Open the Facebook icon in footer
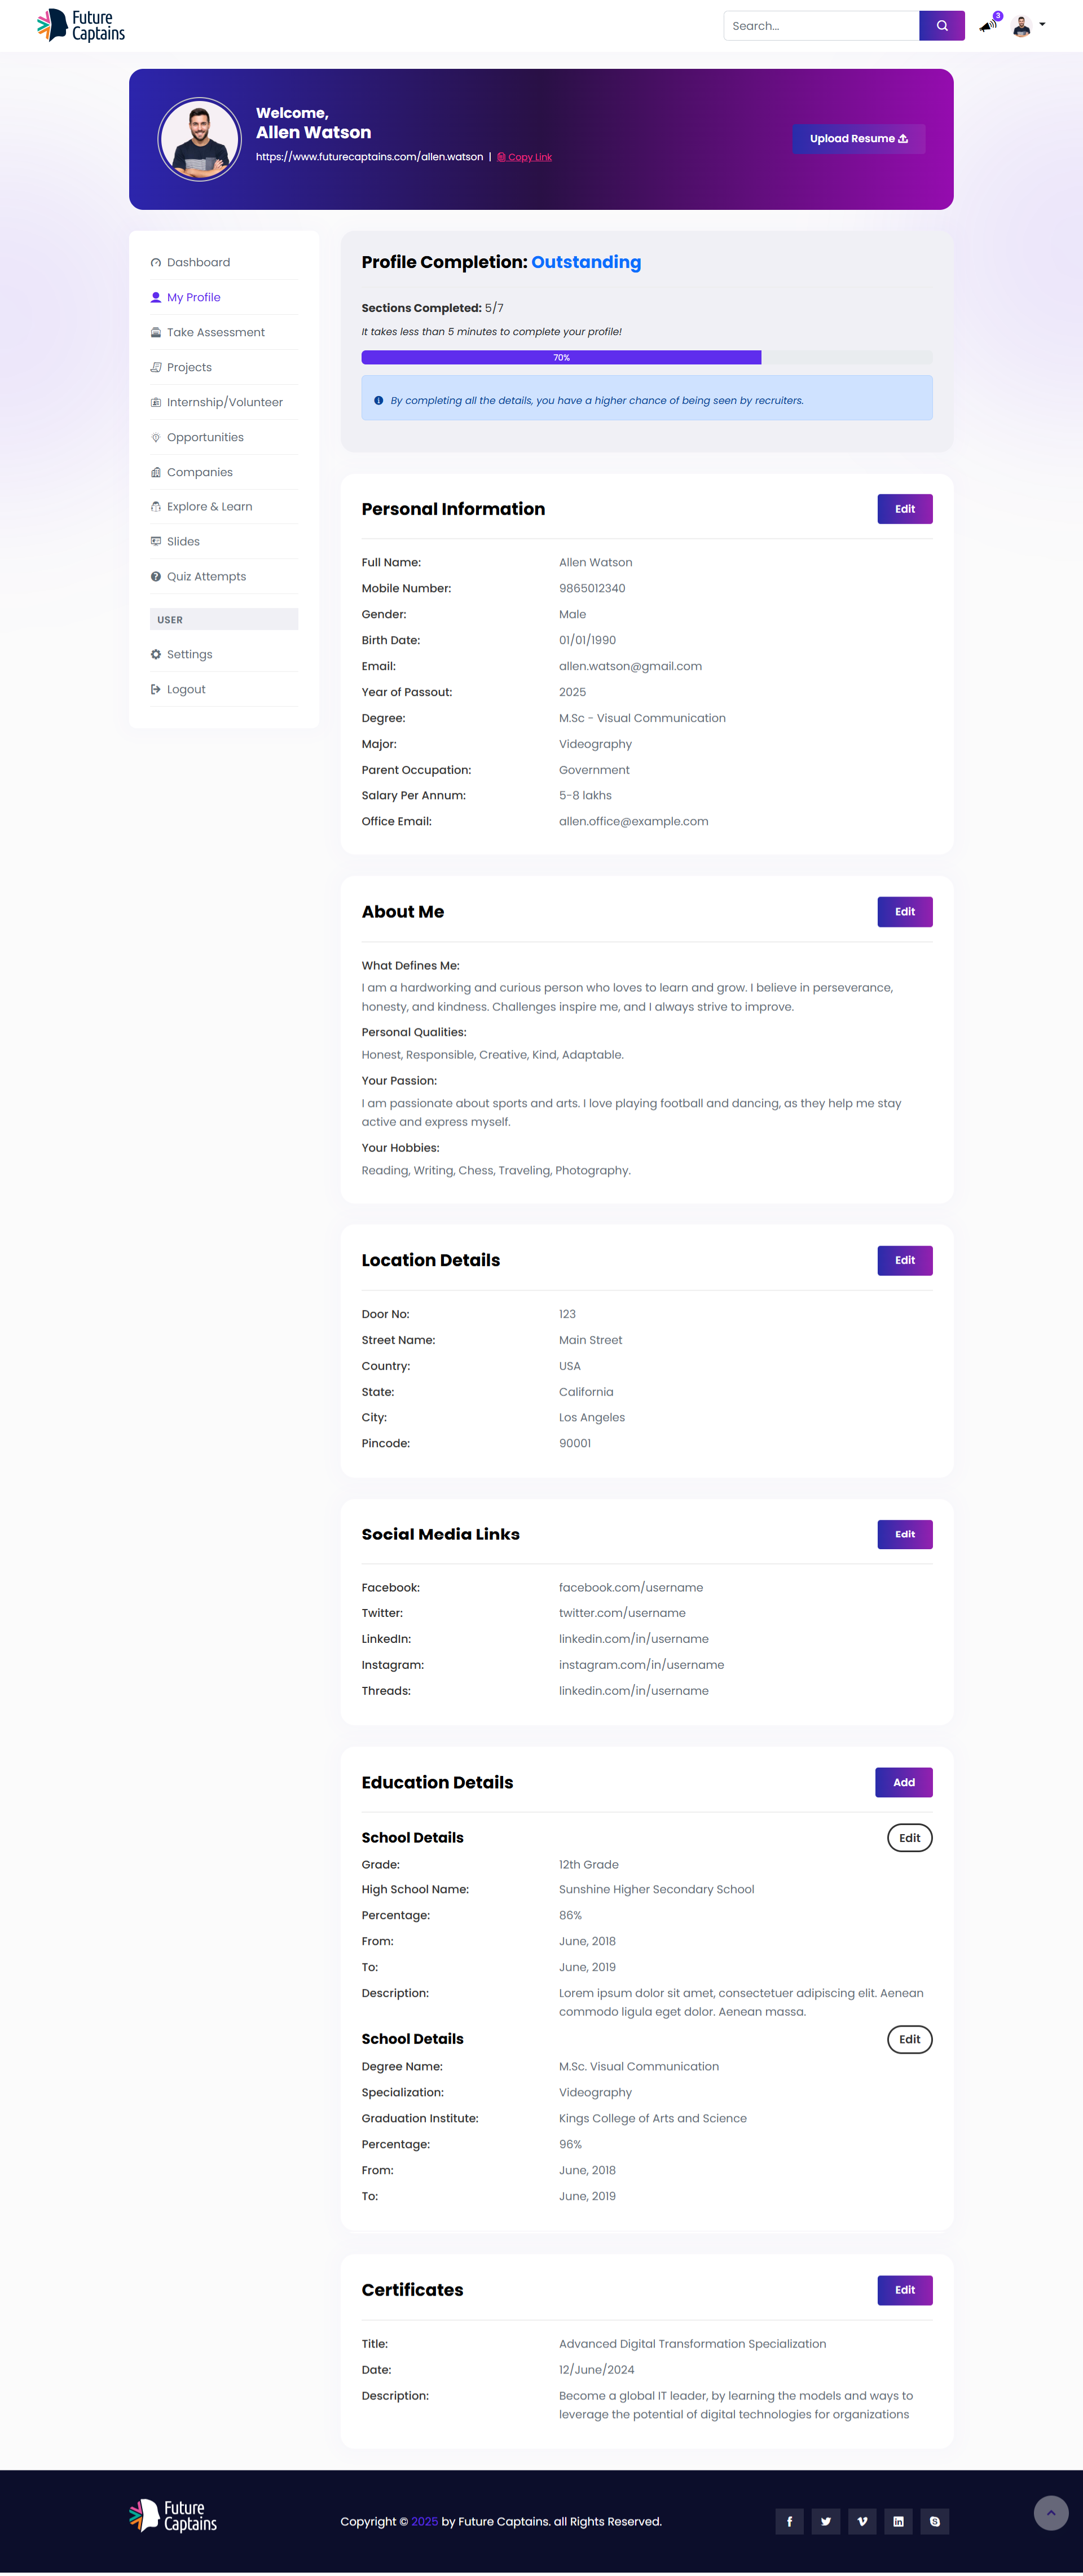 (789, 2521)
